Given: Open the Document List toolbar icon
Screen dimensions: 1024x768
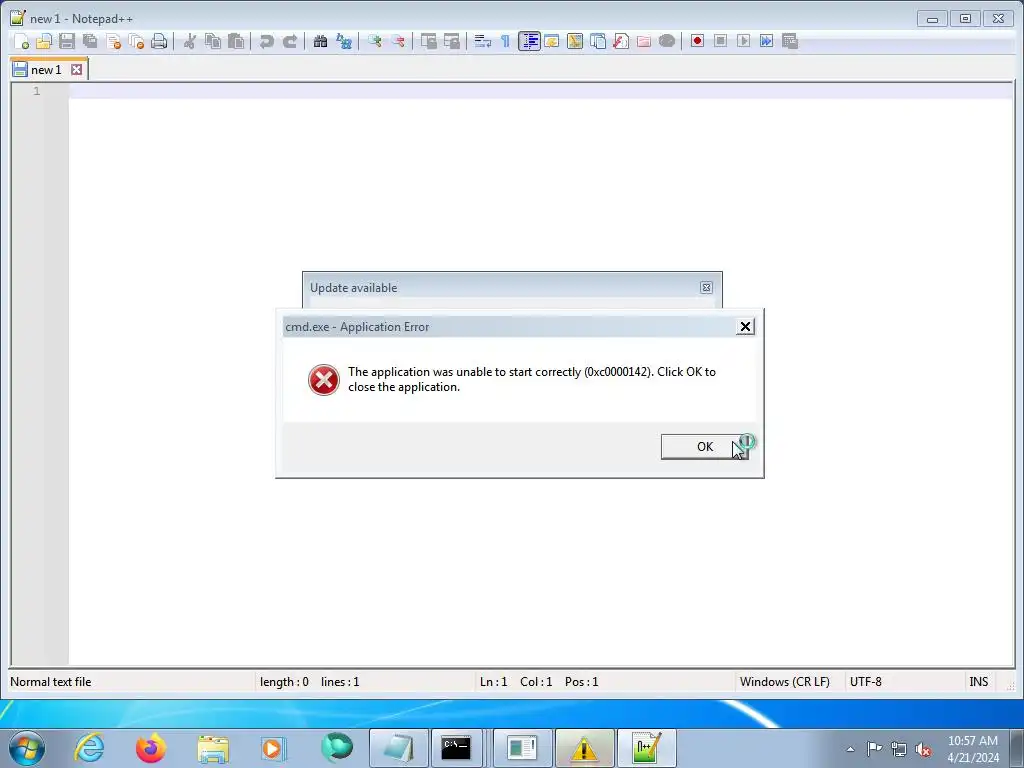Looking at the screenshot, I should click(x=598, y=41).
